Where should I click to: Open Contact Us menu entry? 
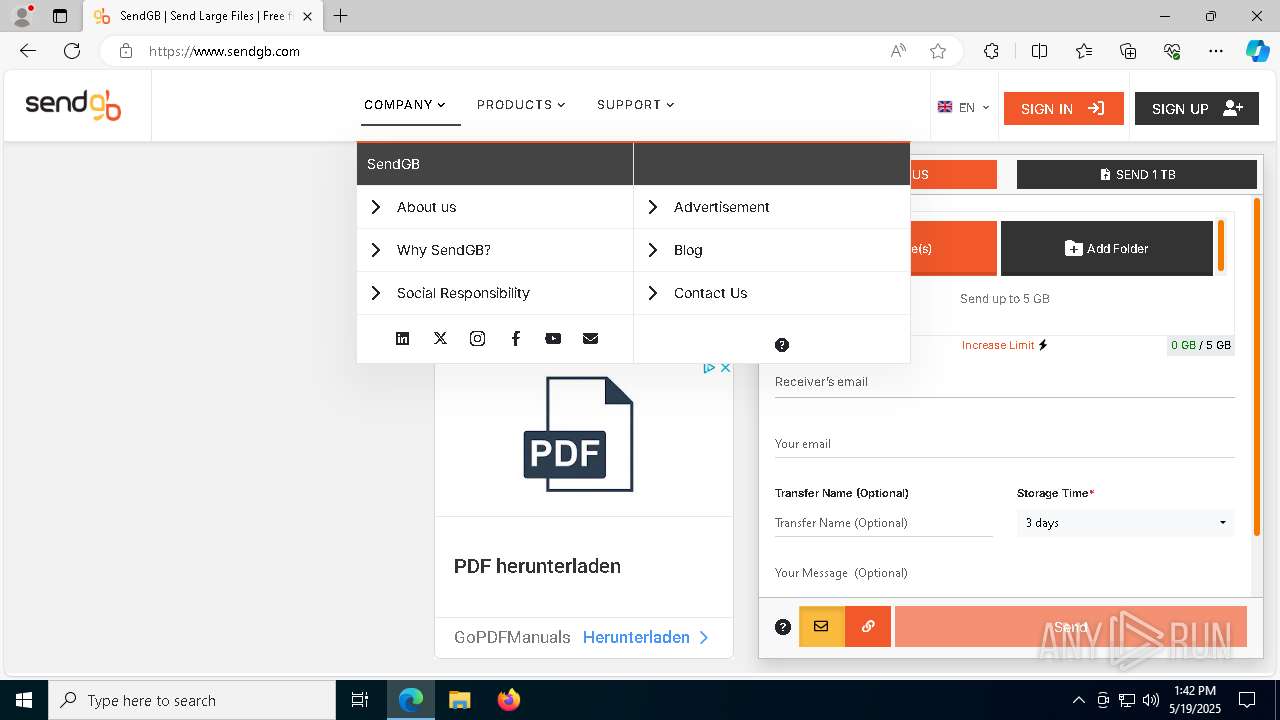pos(772,293)
